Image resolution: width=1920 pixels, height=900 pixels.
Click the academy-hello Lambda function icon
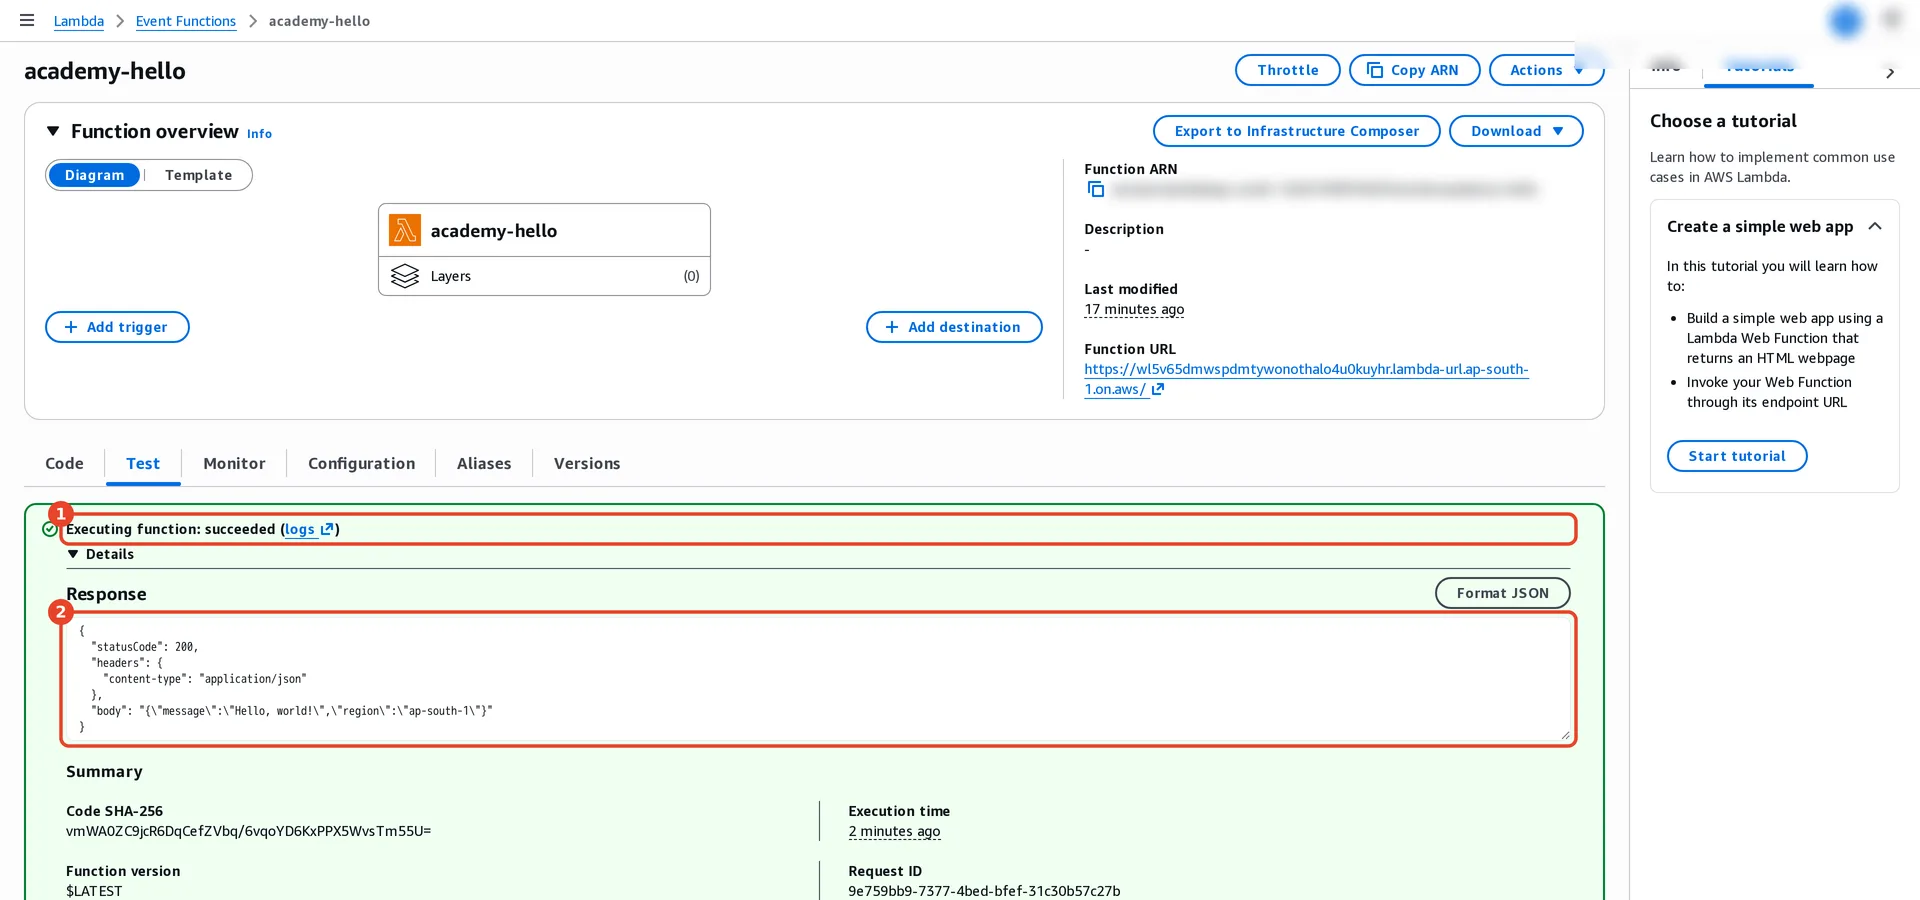click(x=405, y=230)
